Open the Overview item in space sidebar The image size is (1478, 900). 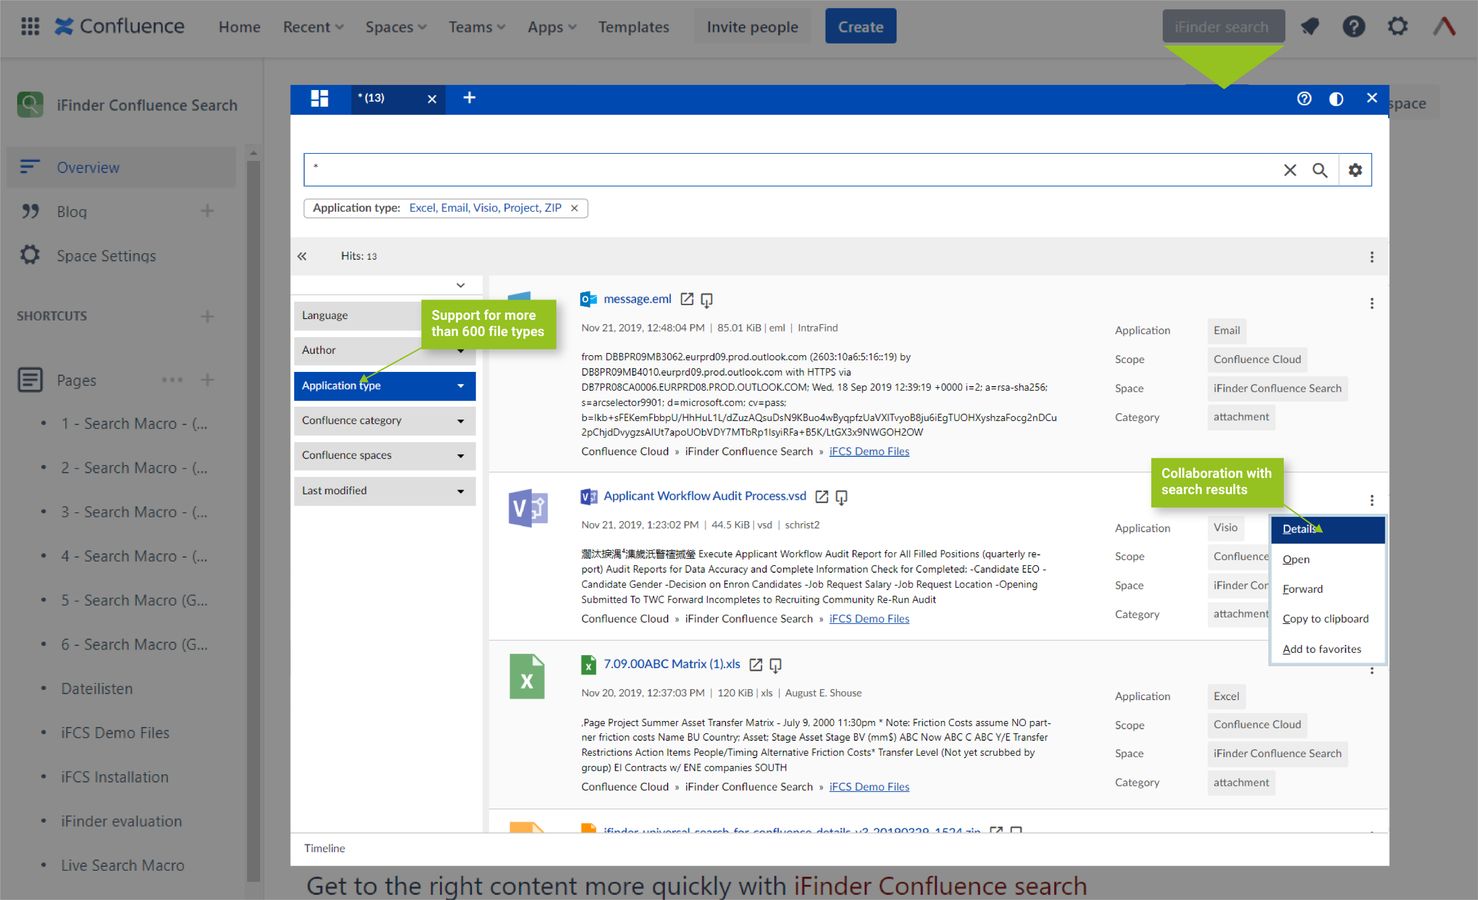121,167
